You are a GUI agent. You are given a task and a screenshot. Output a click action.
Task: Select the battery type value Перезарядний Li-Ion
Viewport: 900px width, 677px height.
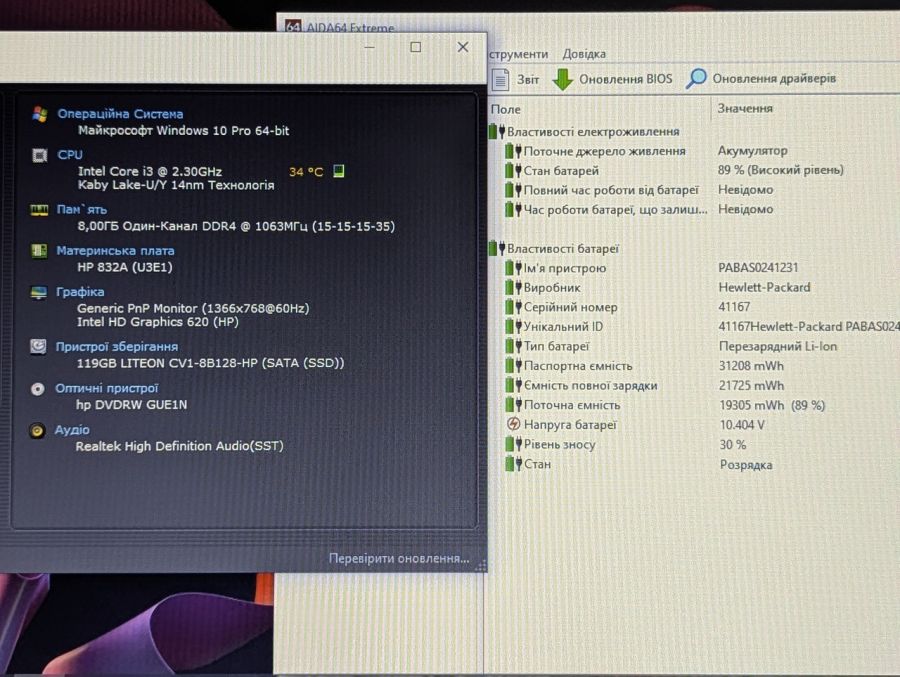(x=778, y=346)
